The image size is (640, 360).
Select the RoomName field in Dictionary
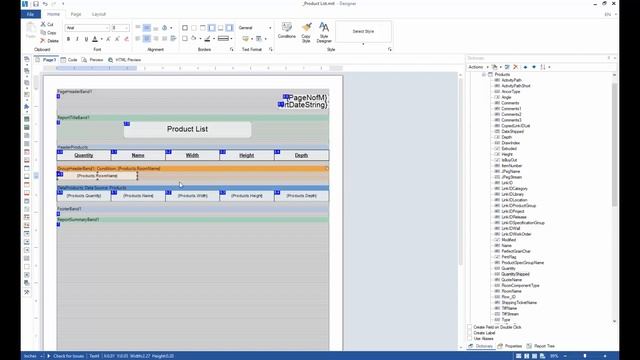[511, 291]
